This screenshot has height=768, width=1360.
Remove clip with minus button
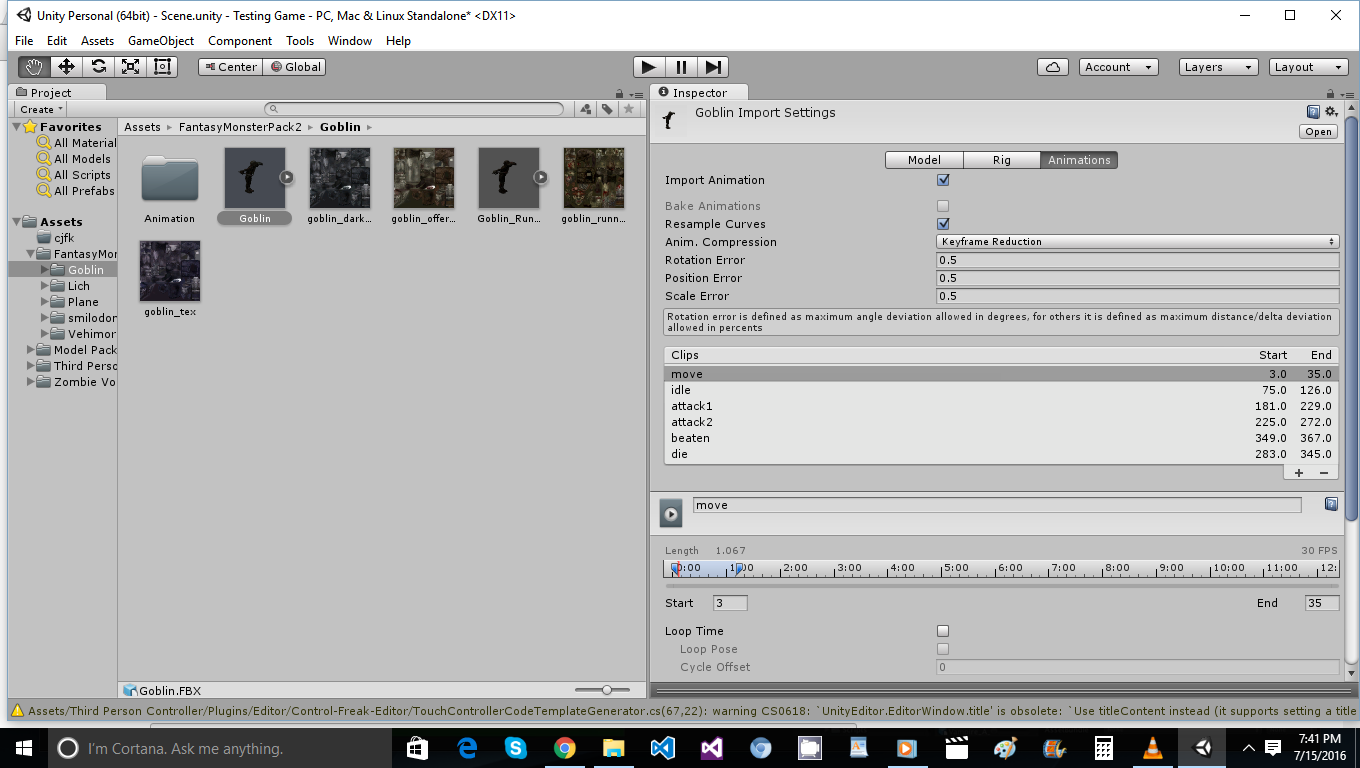pos(1323,472)
